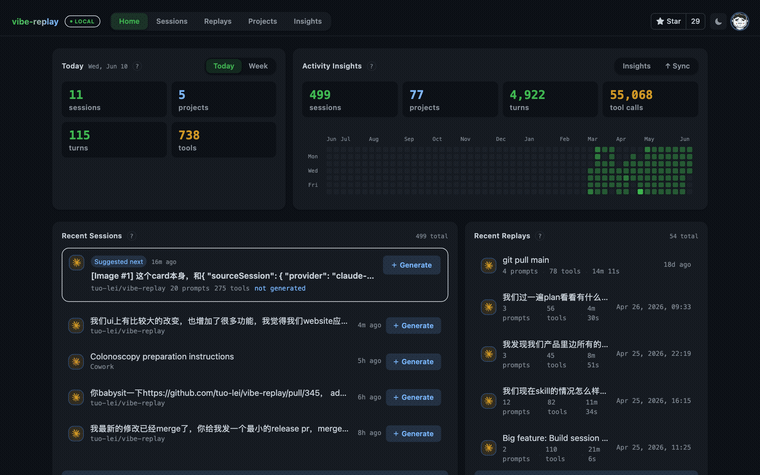Click the 115 turns card

click(114, 140)
